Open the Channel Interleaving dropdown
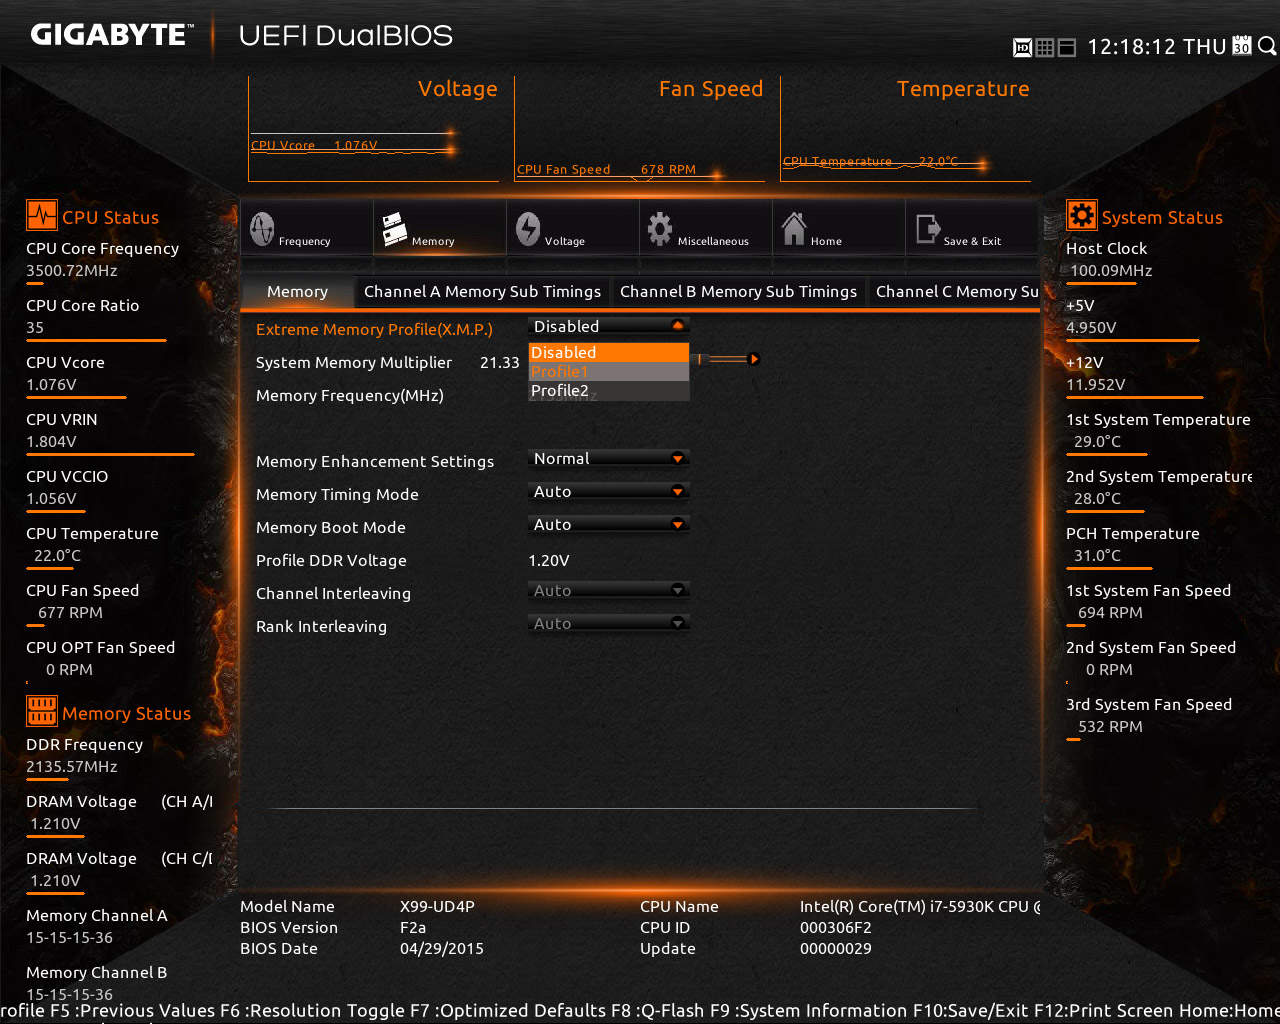Image resolution: width=1280 pixels, height=1024 pixels. point(609,590)
